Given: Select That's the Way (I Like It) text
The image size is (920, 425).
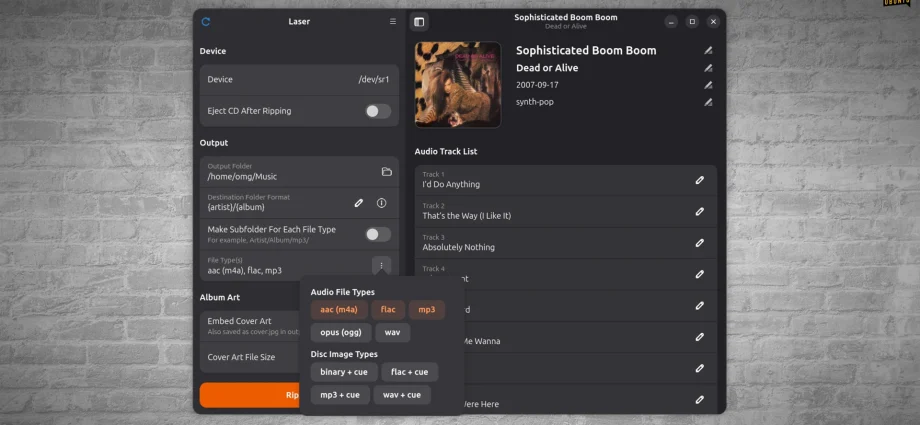Looking at the screenshot, I should pyautogui.click(x=467, y=216).
